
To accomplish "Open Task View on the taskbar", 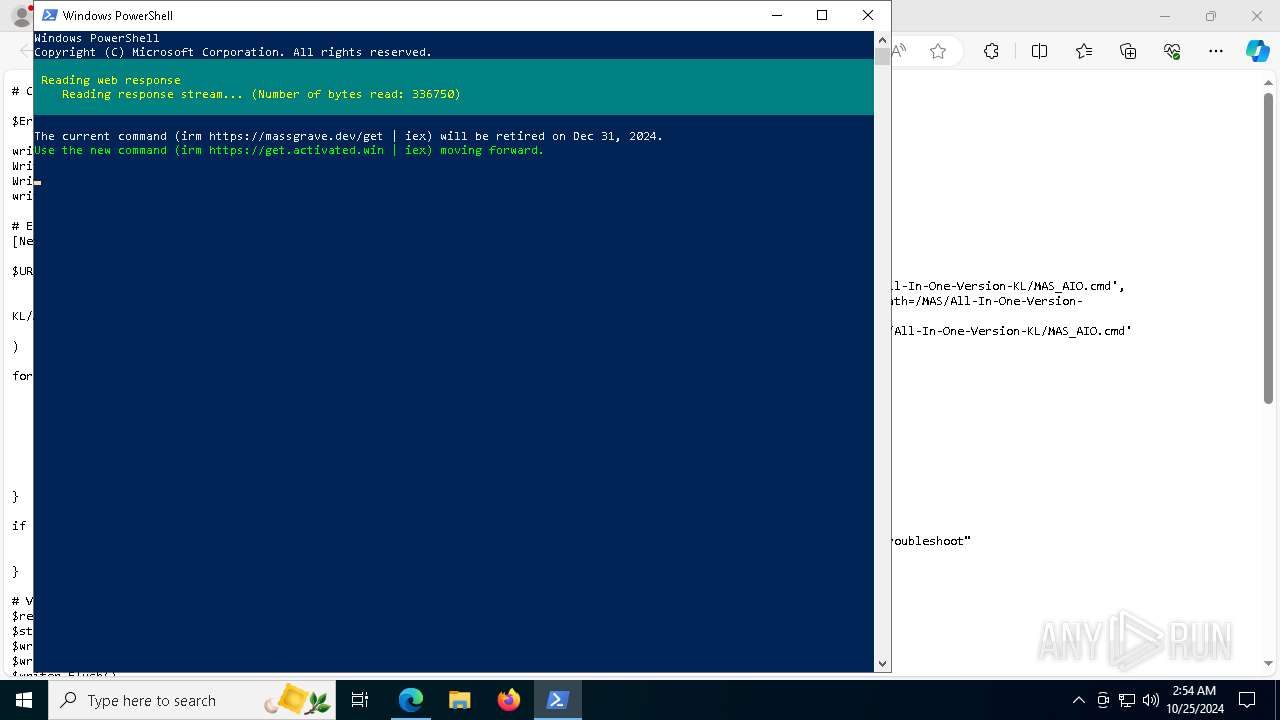I will tap(360, 700).
